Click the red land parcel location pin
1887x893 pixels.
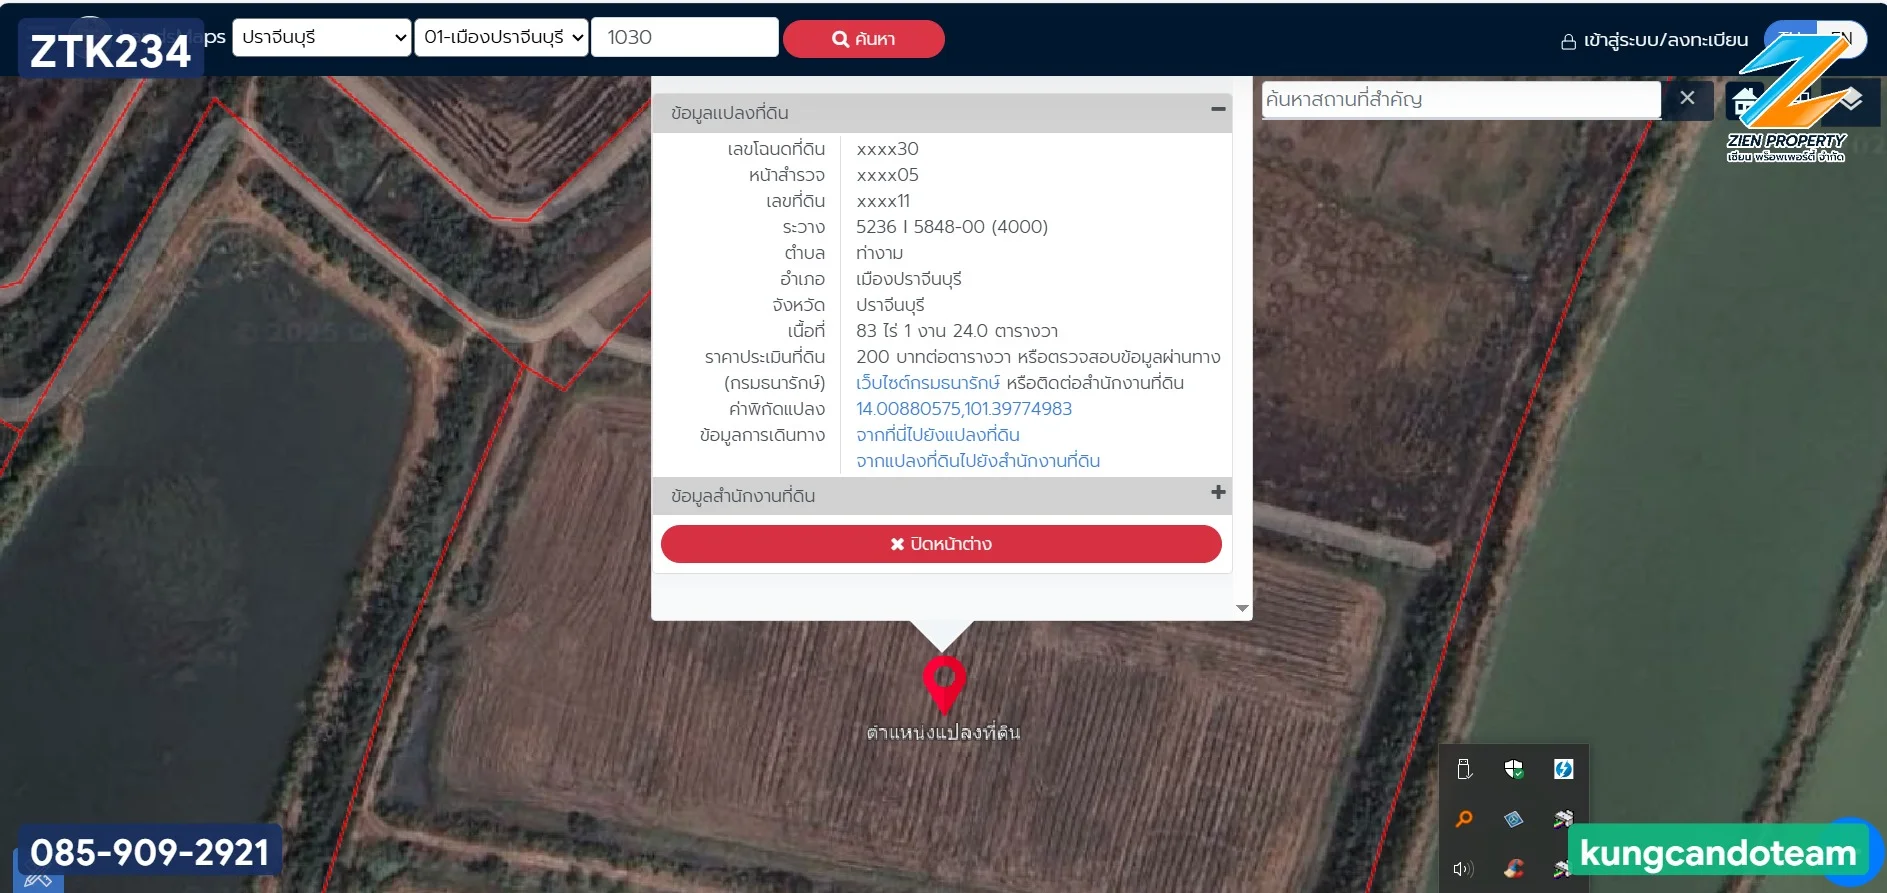pyautogui.click(x=943, y=684)
